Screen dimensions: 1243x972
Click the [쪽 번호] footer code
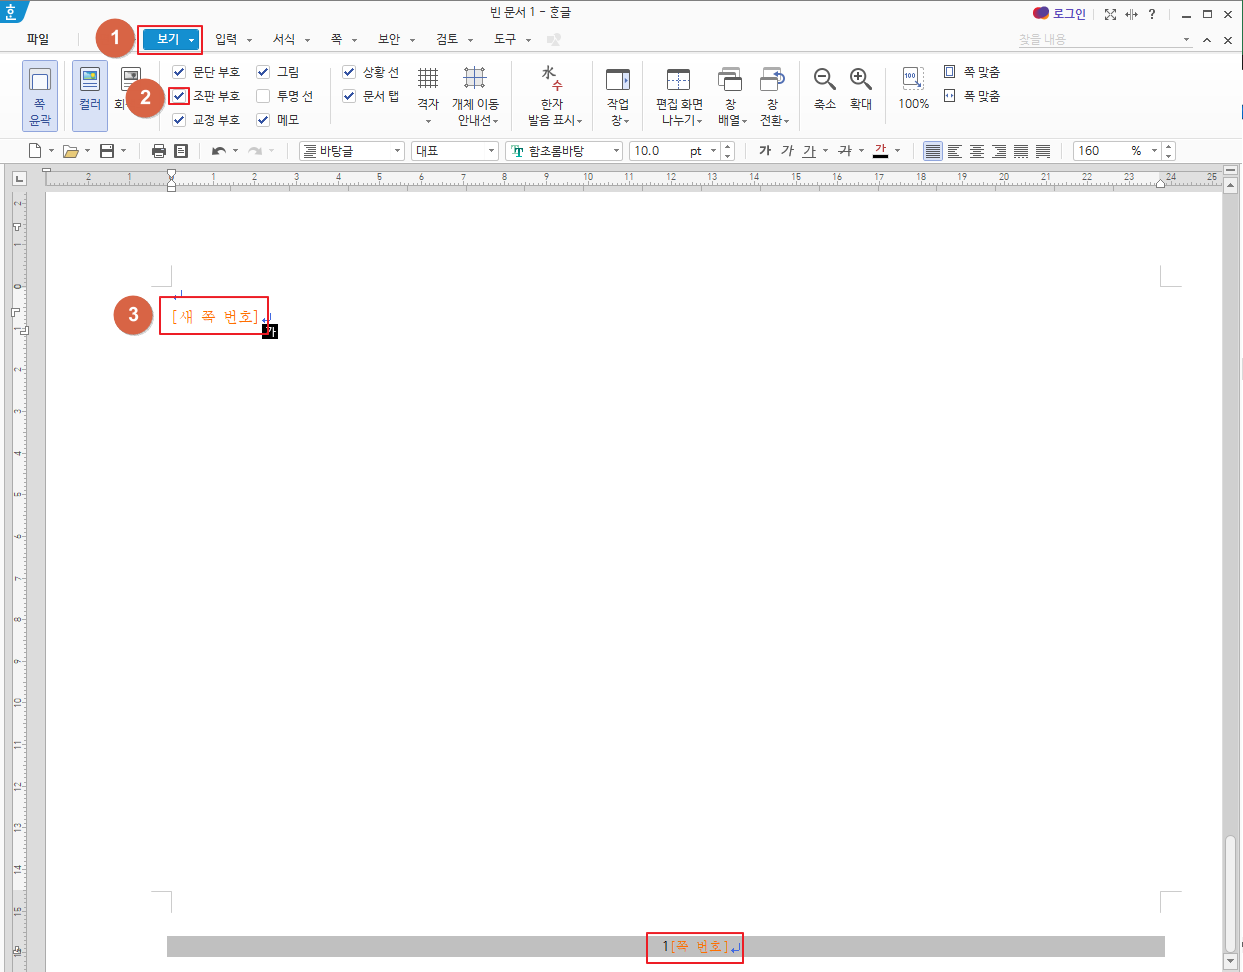(x=699, y=946)
